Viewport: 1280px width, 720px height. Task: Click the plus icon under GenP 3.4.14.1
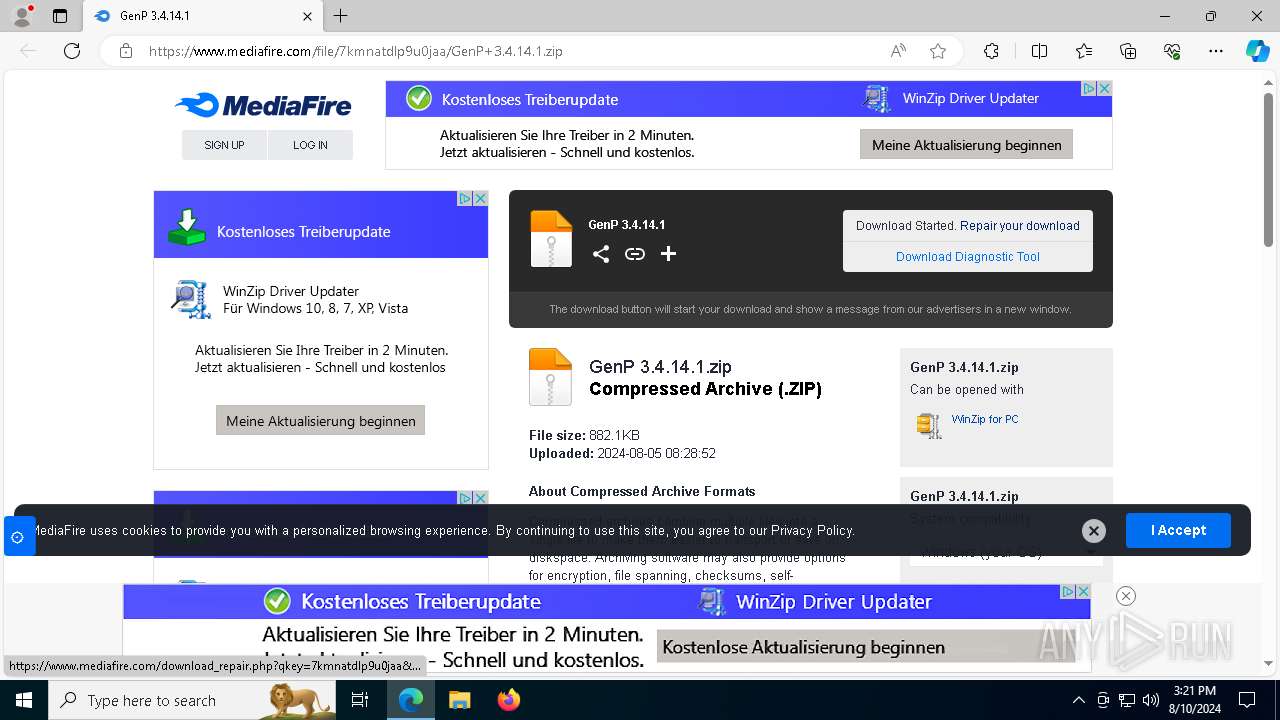coord(668,254)
